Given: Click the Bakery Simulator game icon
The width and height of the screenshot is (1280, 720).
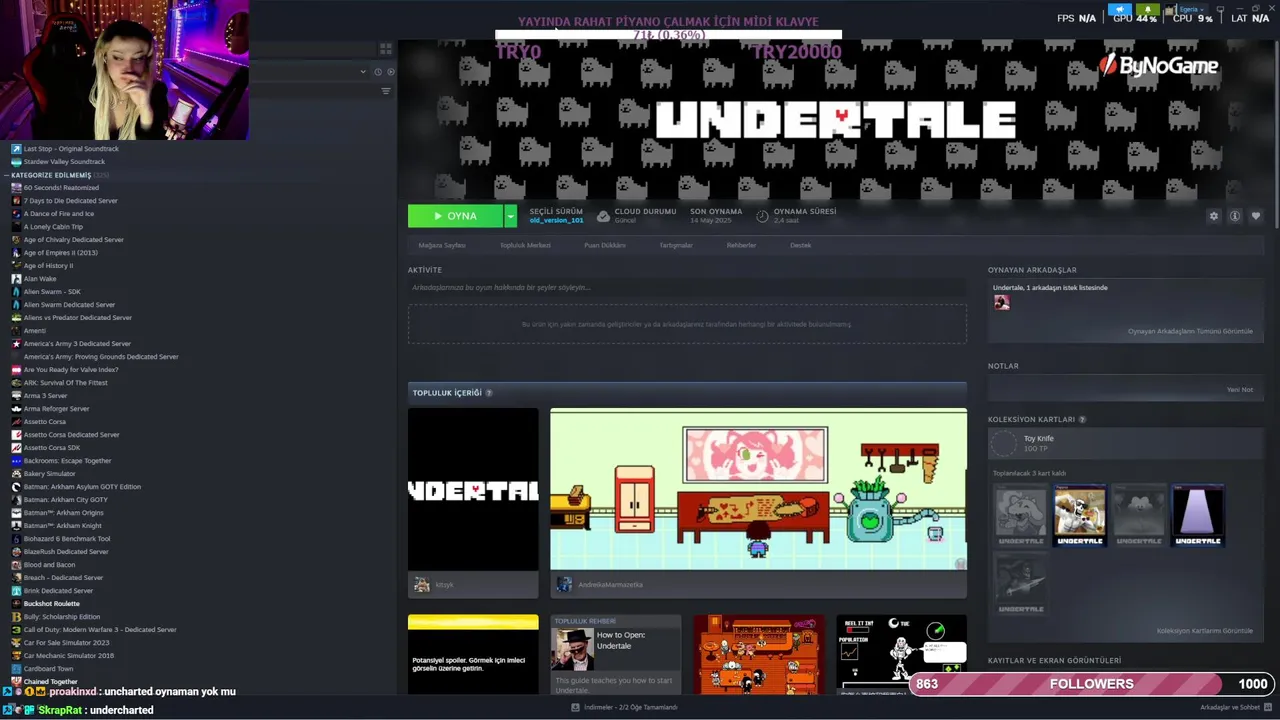Looking at the screenshot, I should pyautogui.click(x=16, y=474).
